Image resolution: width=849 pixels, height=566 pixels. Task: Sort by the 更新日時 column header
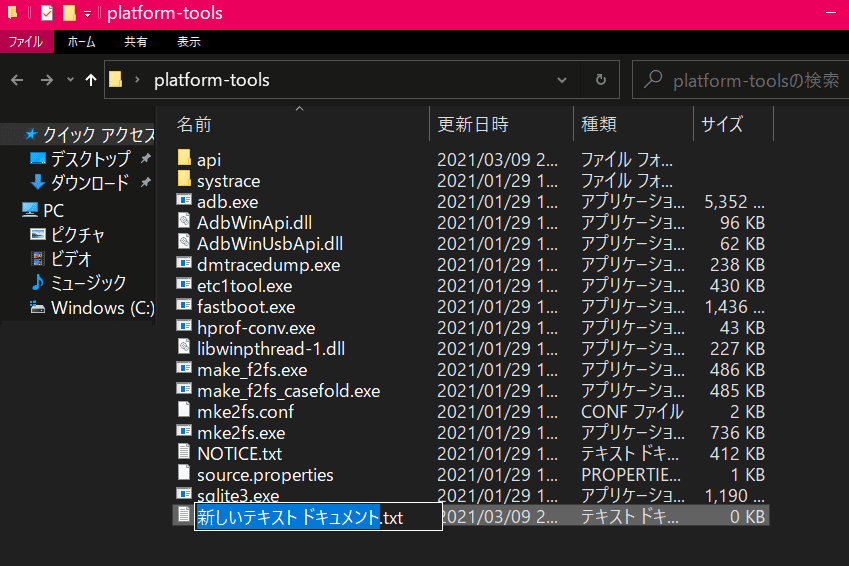[x=473, y=125]
